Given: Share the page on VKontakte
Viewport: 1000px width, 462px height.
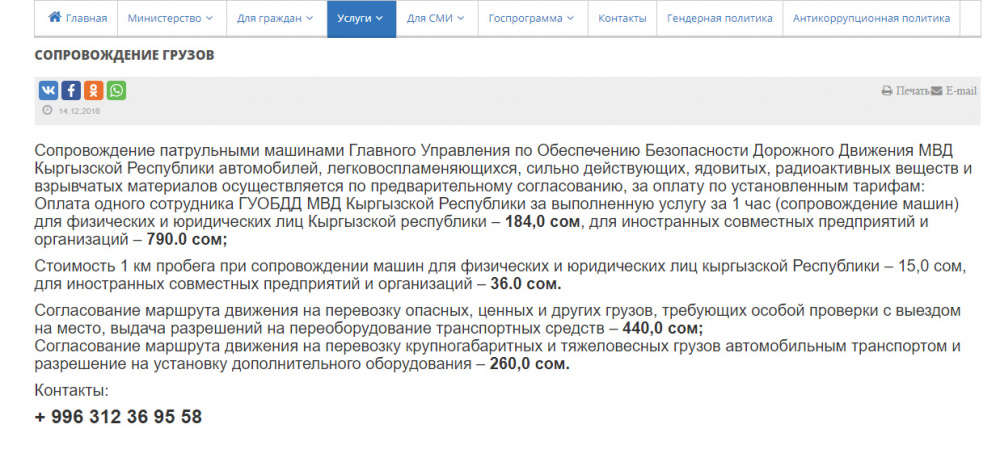Looking at the screenshot, I should [x=48, y=91].
